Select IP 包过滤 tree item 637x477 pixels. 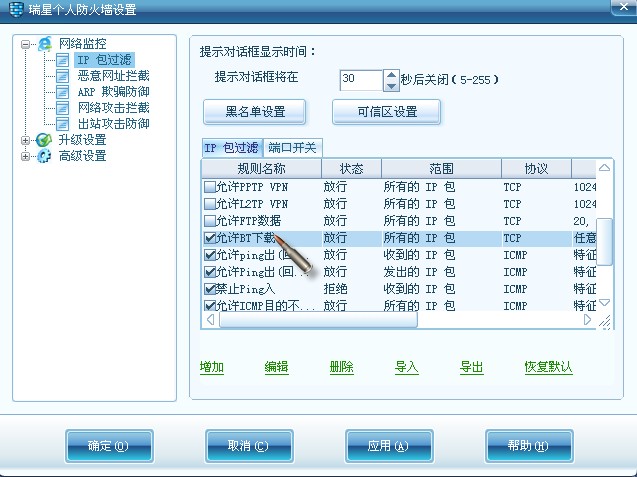click(x=104, y=60)
